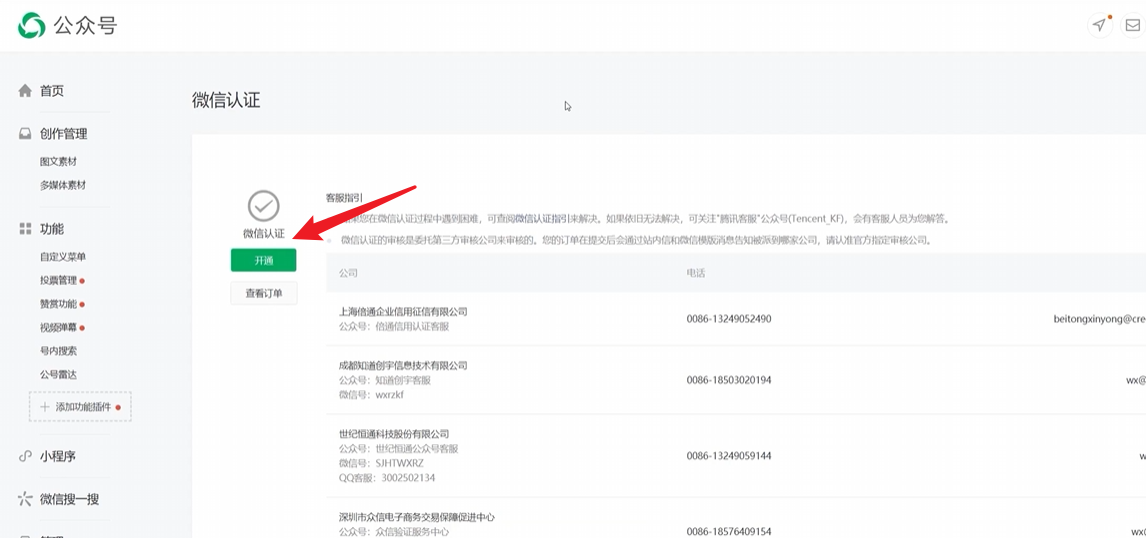The width and height of the screenshot is (1146, 538).
Task: Click the 微信认证 page title
Action: click(226, 101)
